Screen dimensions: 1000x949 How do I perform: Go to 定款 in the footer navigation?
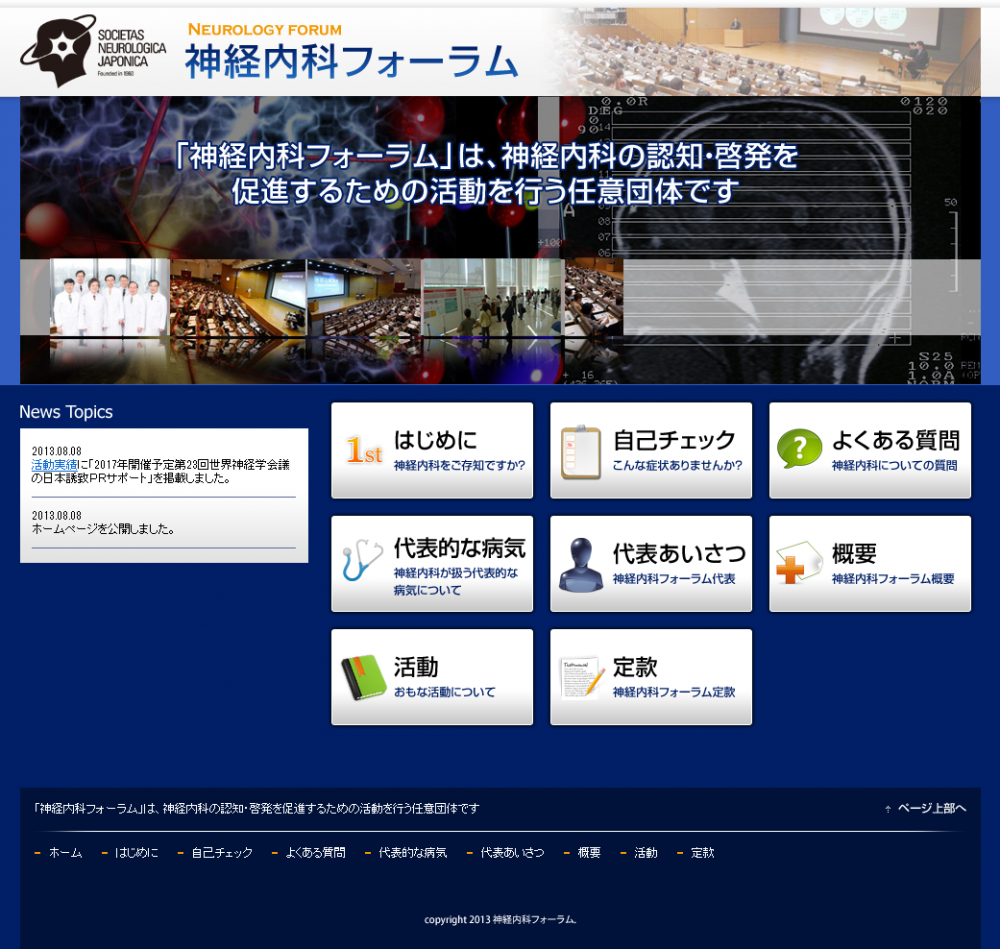point(702,853)
